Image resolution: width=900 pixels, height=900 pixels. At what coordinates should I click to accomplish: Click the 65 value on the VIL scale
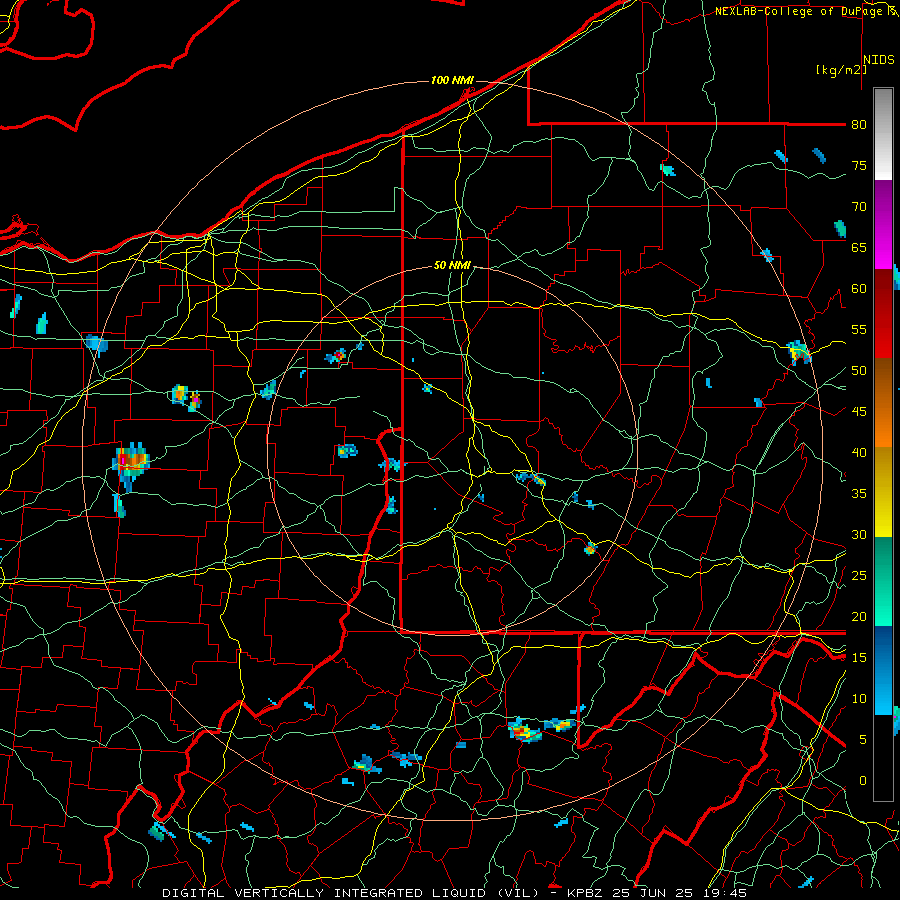[859, 247]
